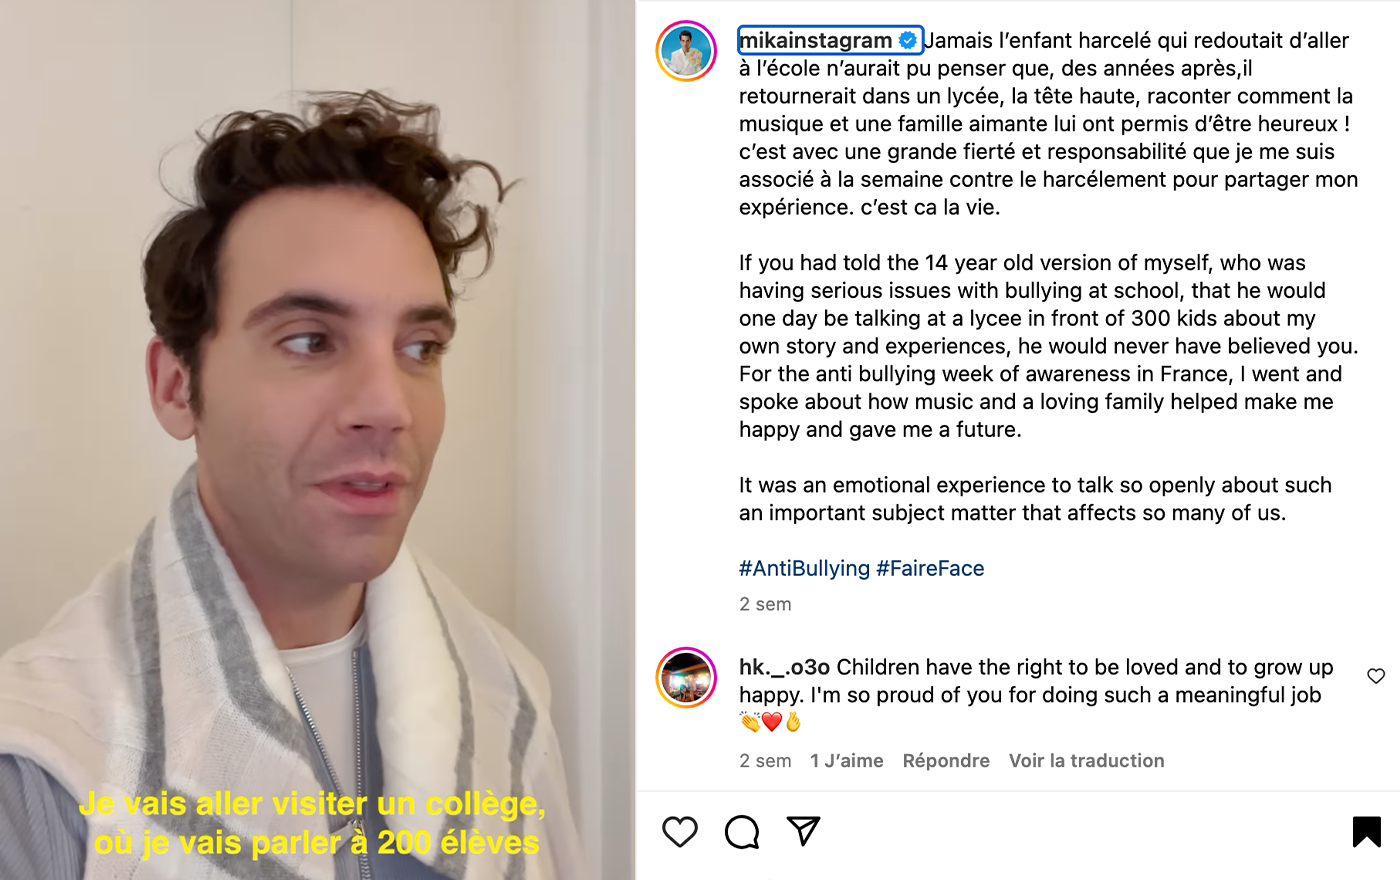View likes via 1 J'aime
The width and height of the screenshot is (1400, 880).
point(847,761)
